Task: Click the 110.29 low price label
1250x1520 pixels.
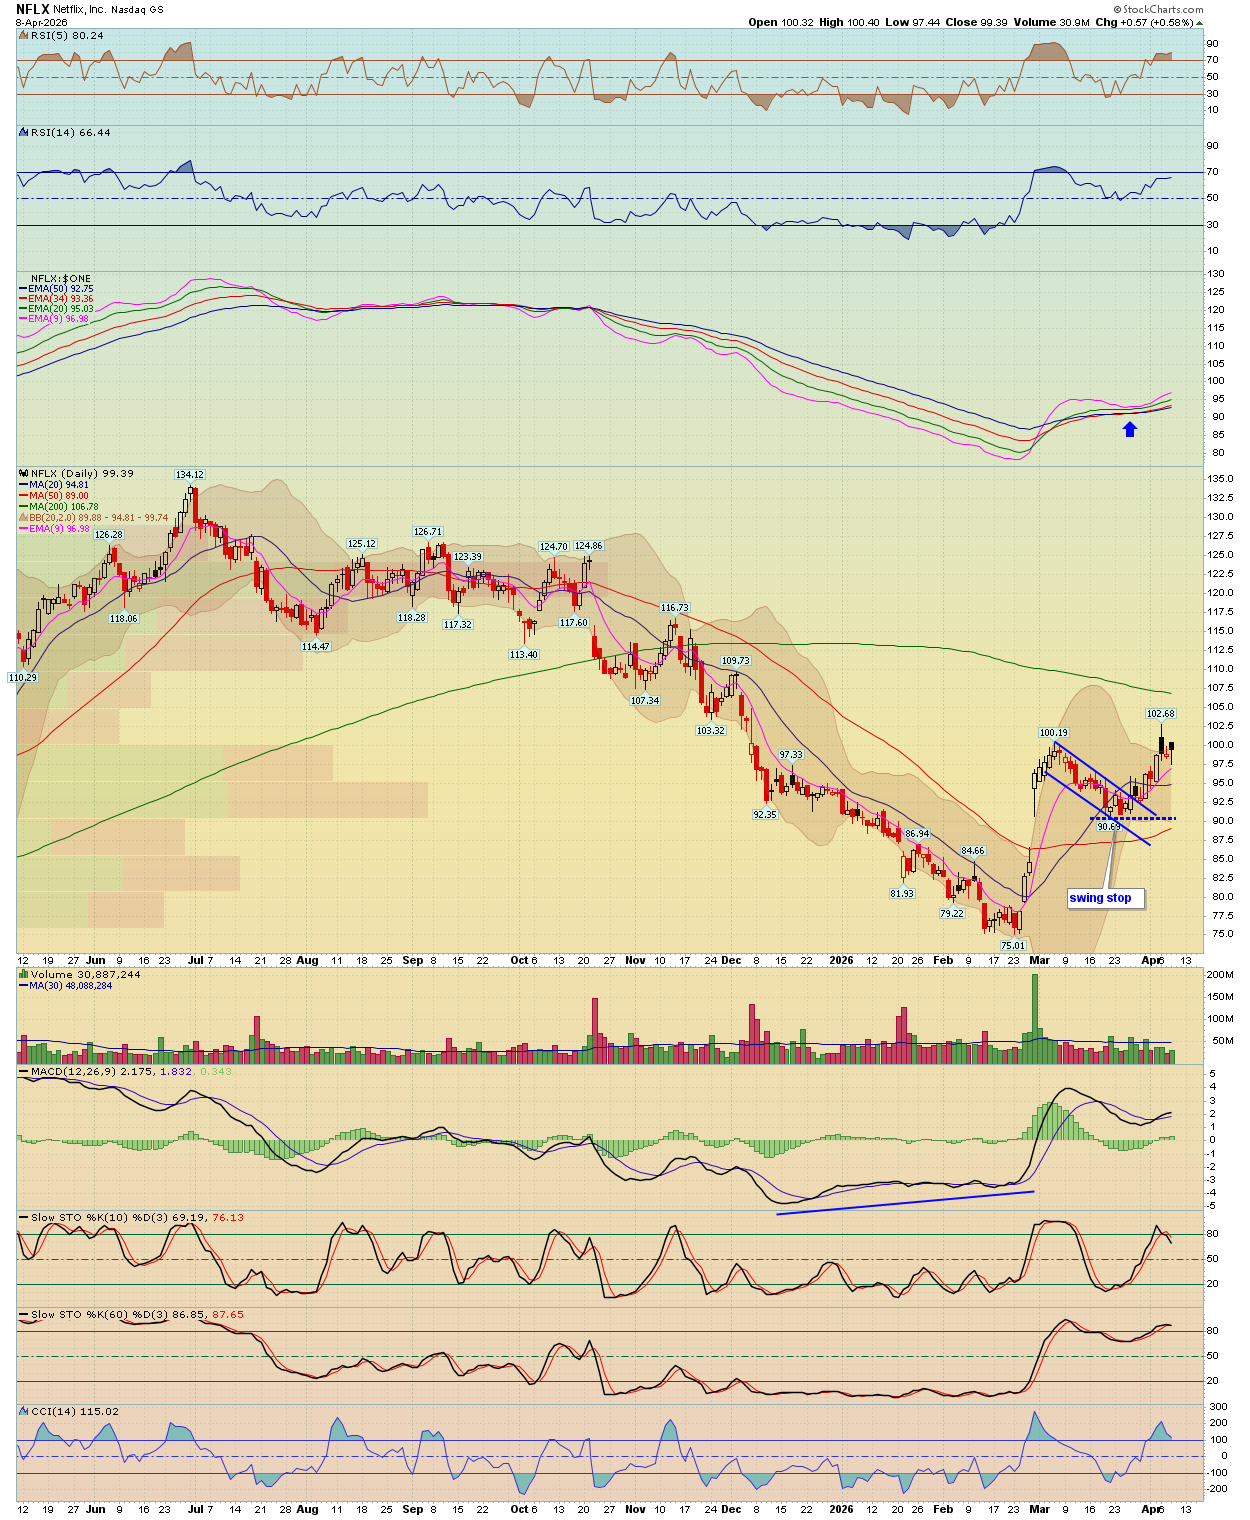Action: click(x=23, y=677)
